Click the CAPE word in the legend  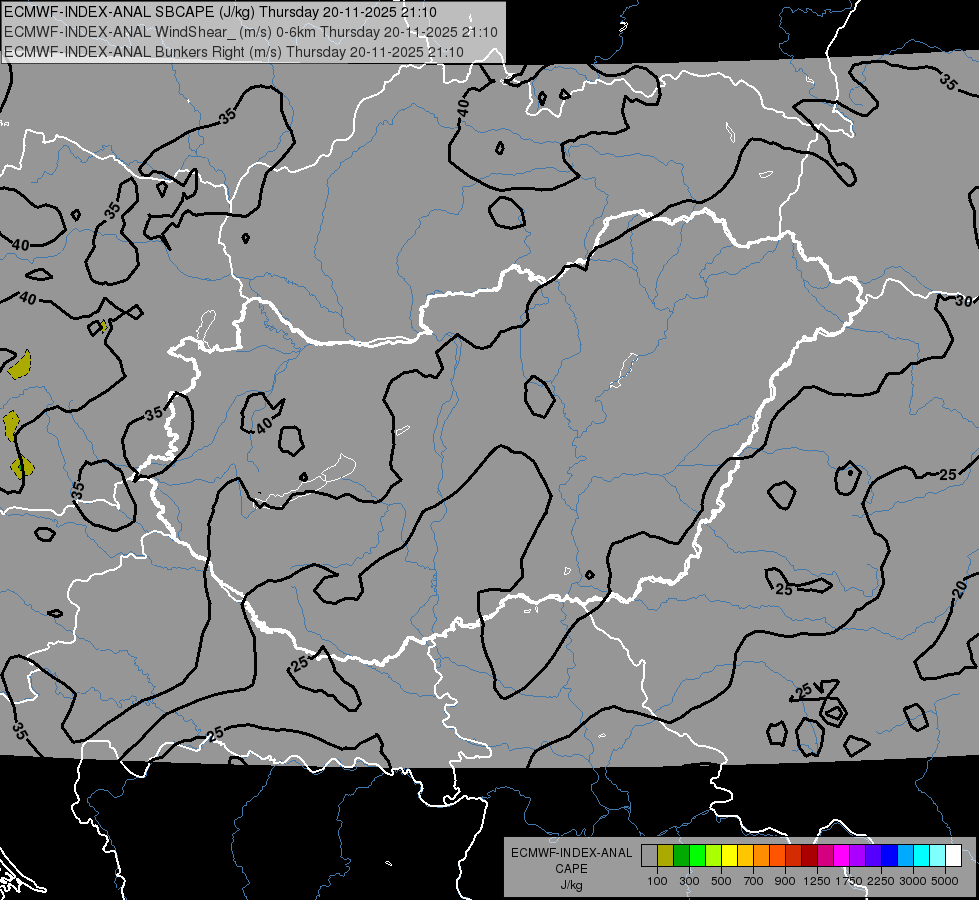571,869
